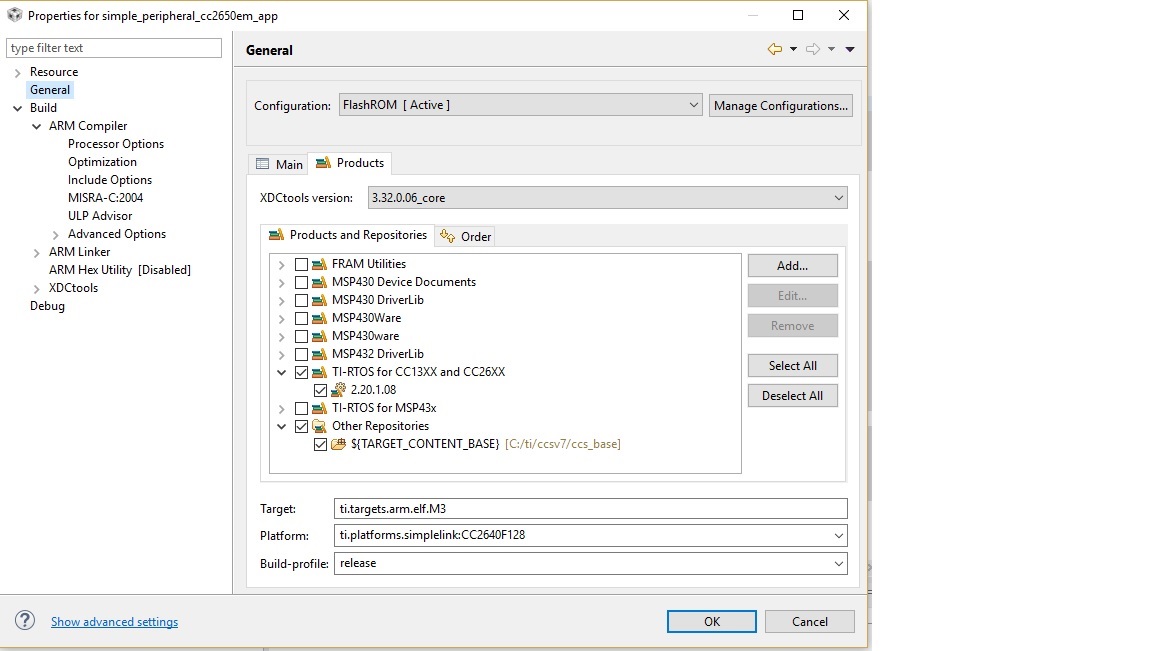Screen dimensions: 1152x651
Task: Open Include Options settings
Action: pyautogui.click(x=109, y=180)
